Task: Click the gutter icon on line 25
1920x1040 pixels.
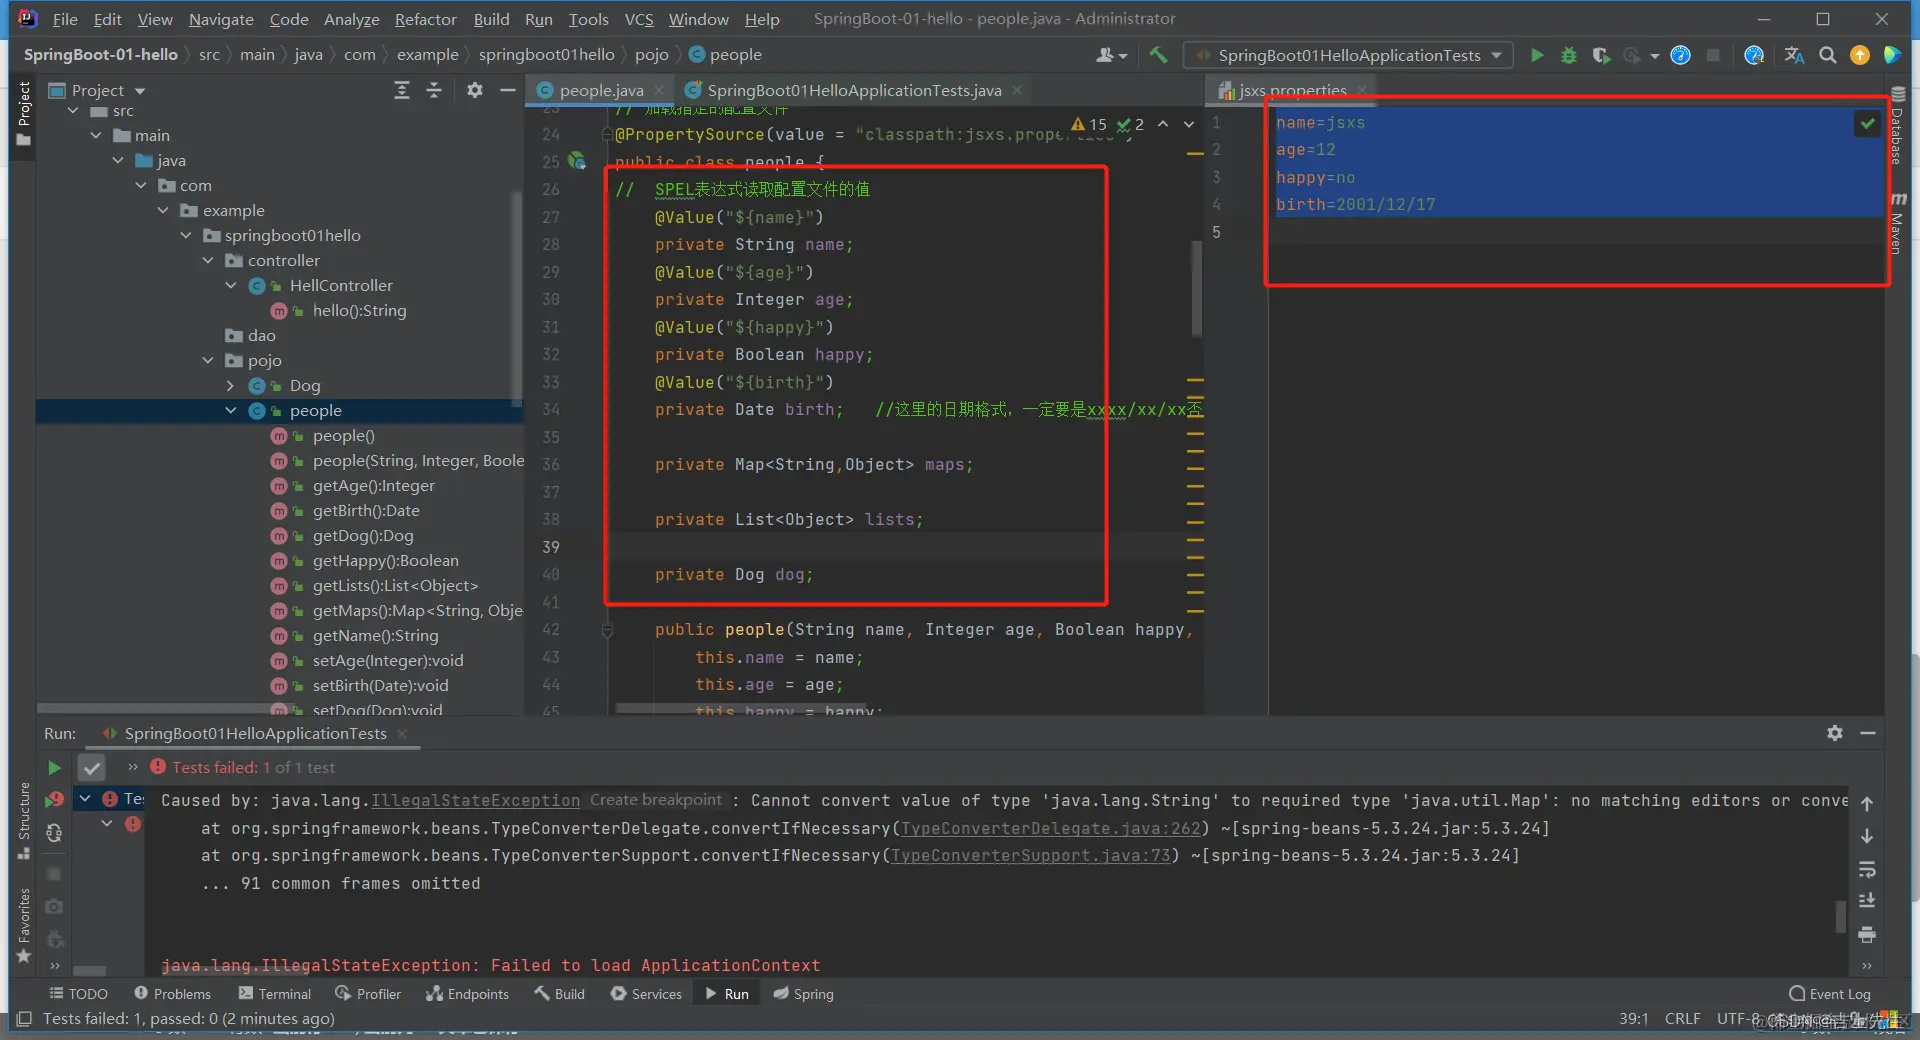Action: pyautogui.click(x=577, y=161)
